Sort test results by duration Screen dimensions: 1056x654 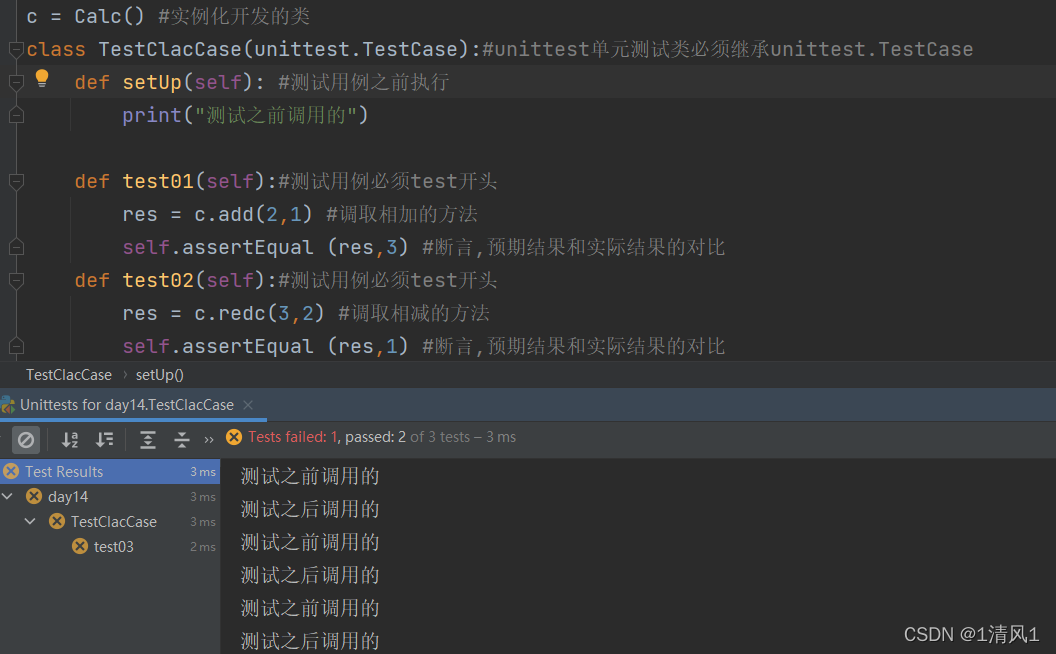pyautogui.click(x=104, y=440)
